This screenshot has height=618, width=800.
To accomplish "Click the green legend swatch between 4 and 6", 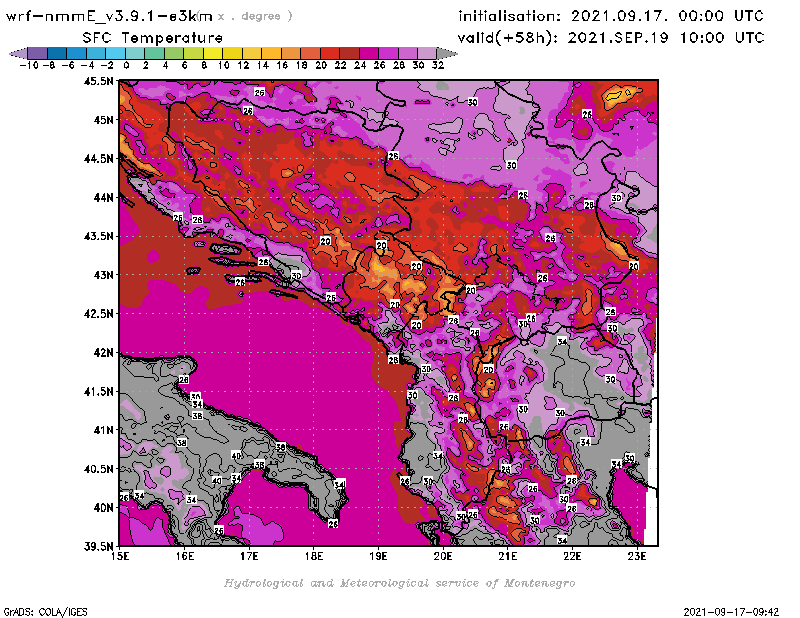I will 174,54.
